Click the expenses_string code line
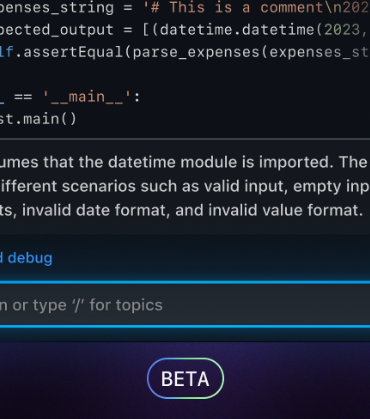 click(x=185, y=8)
